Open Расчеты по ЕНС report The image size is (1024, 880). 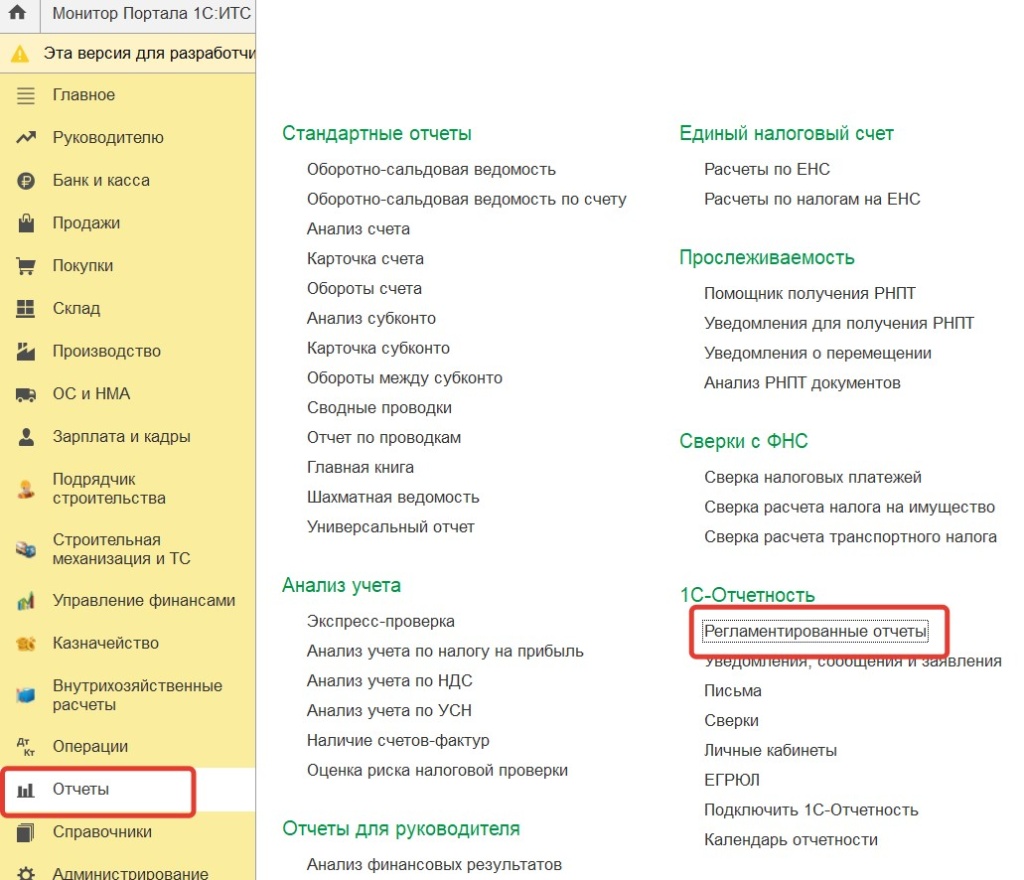point(766,169)
